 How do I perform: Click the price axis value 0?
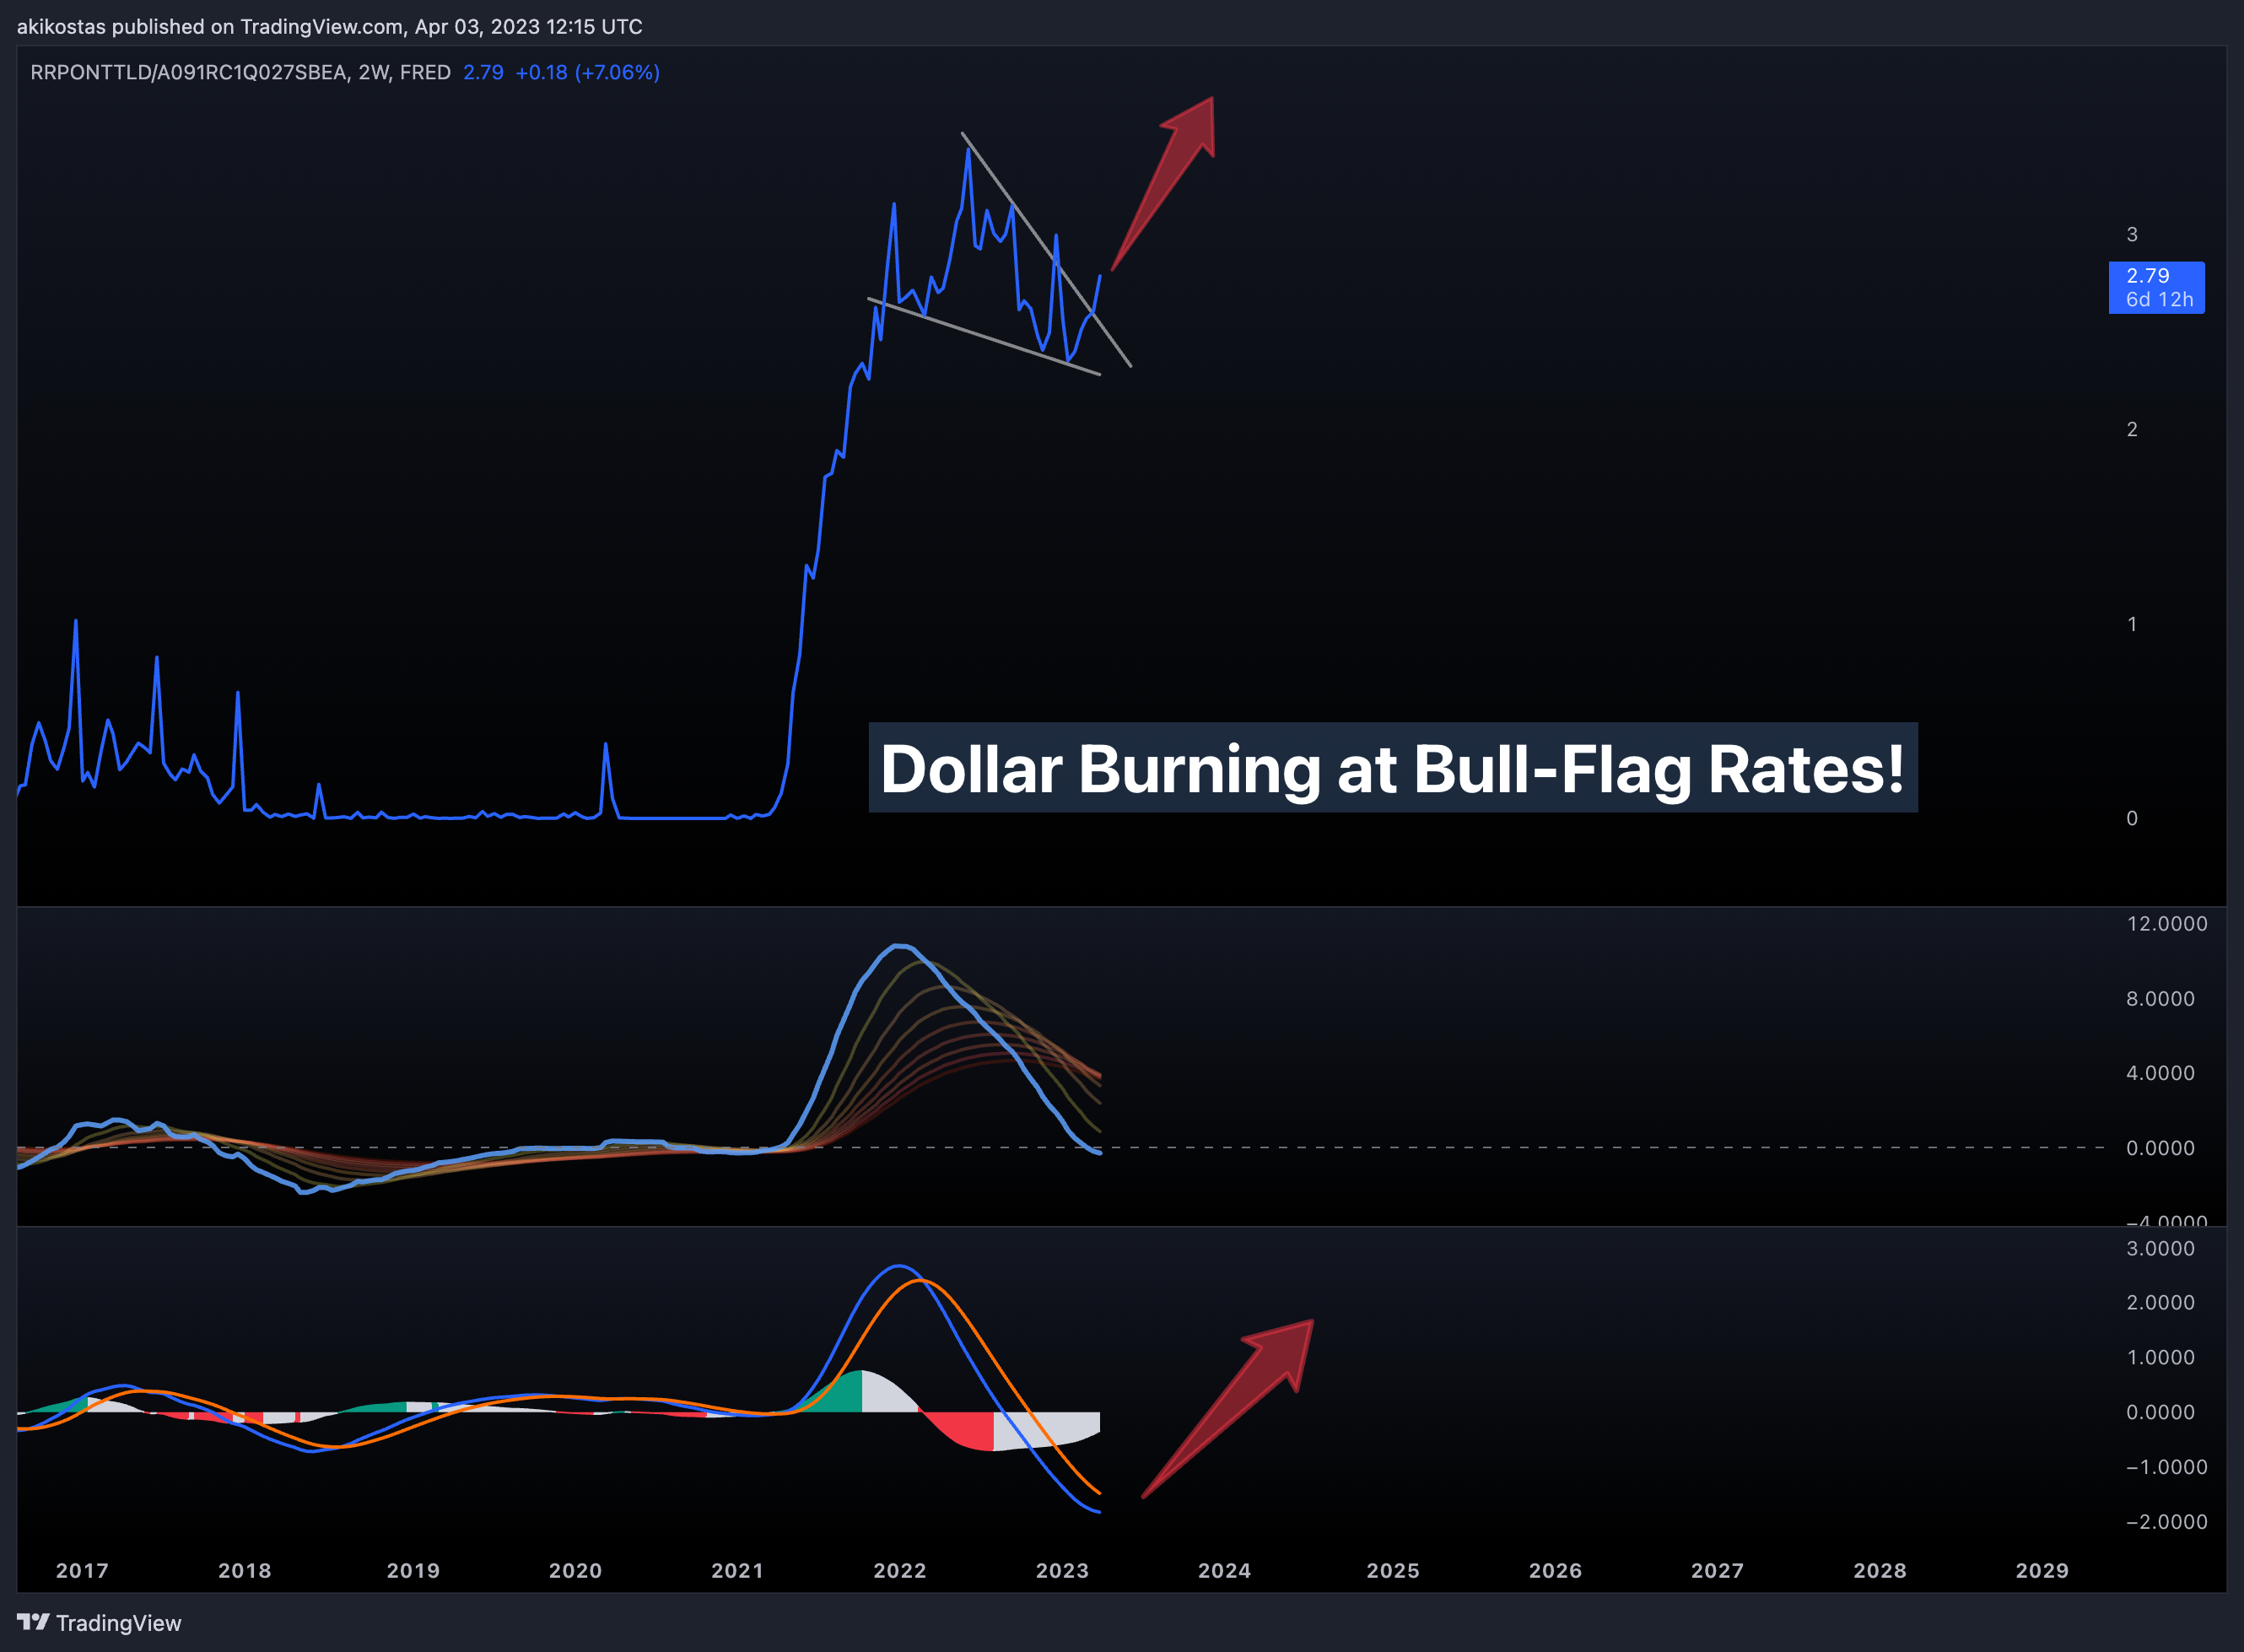point(2132,818)
